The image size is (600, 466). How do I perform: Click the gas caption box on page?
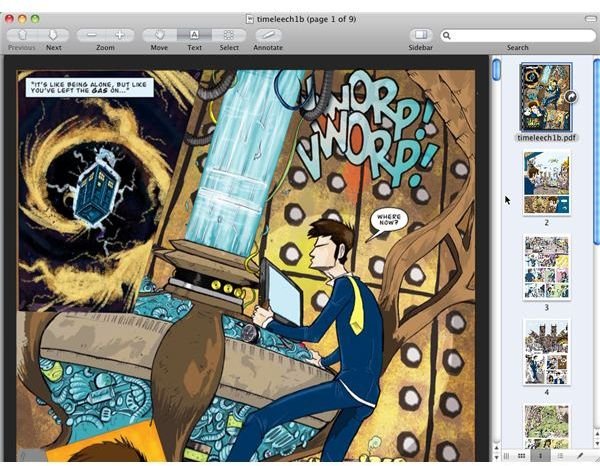[90, 87]
